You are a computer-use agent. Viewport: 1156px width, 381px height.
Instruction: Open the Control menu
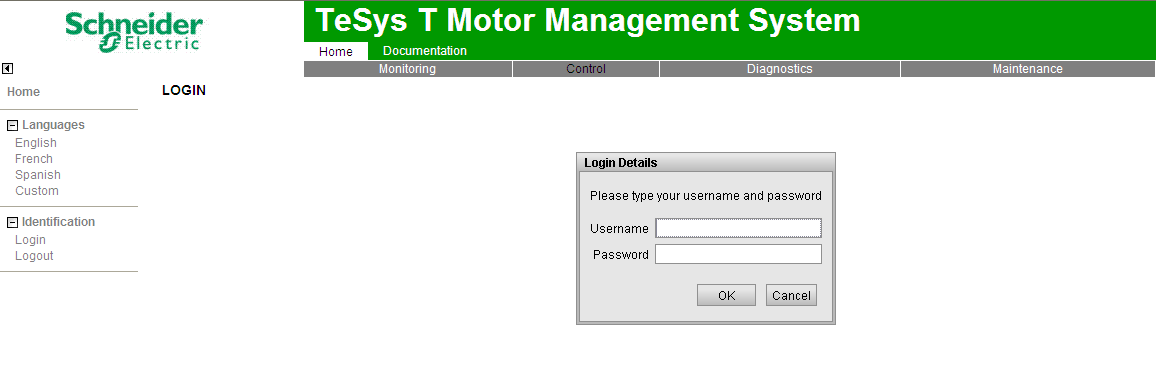[586, 69]
